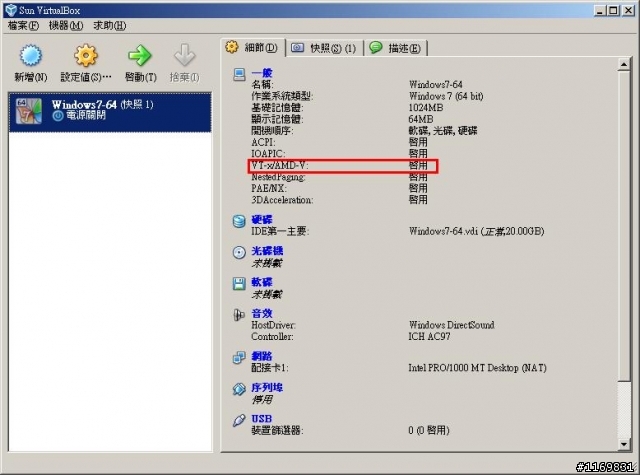Click the 基礎記憶體 base memory label
640x475 pixels.
(278, 108)
